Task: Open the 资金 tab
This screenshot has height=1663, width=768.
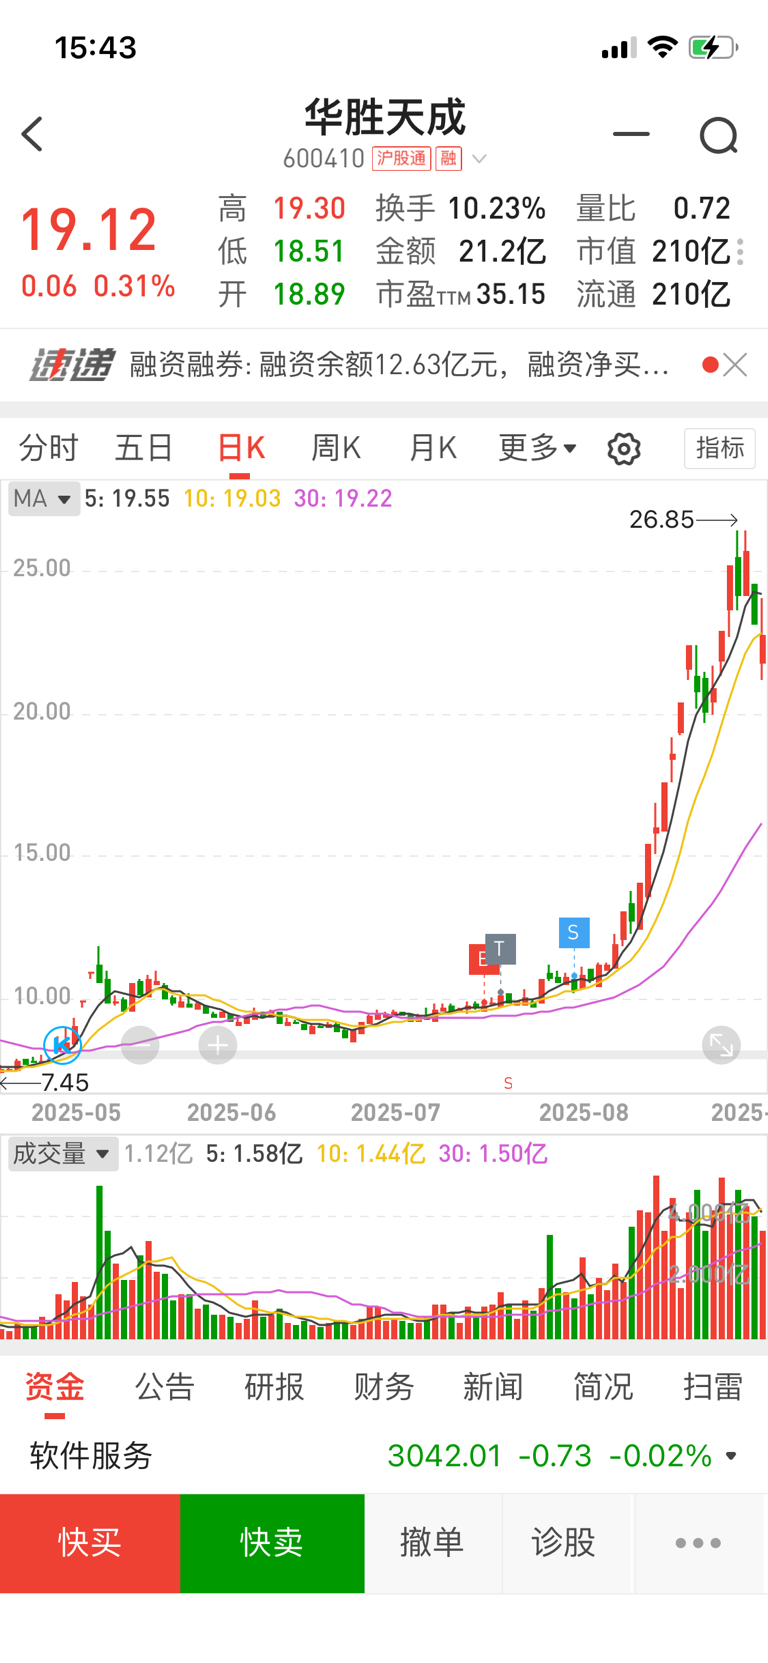Action: point(54,1387)
